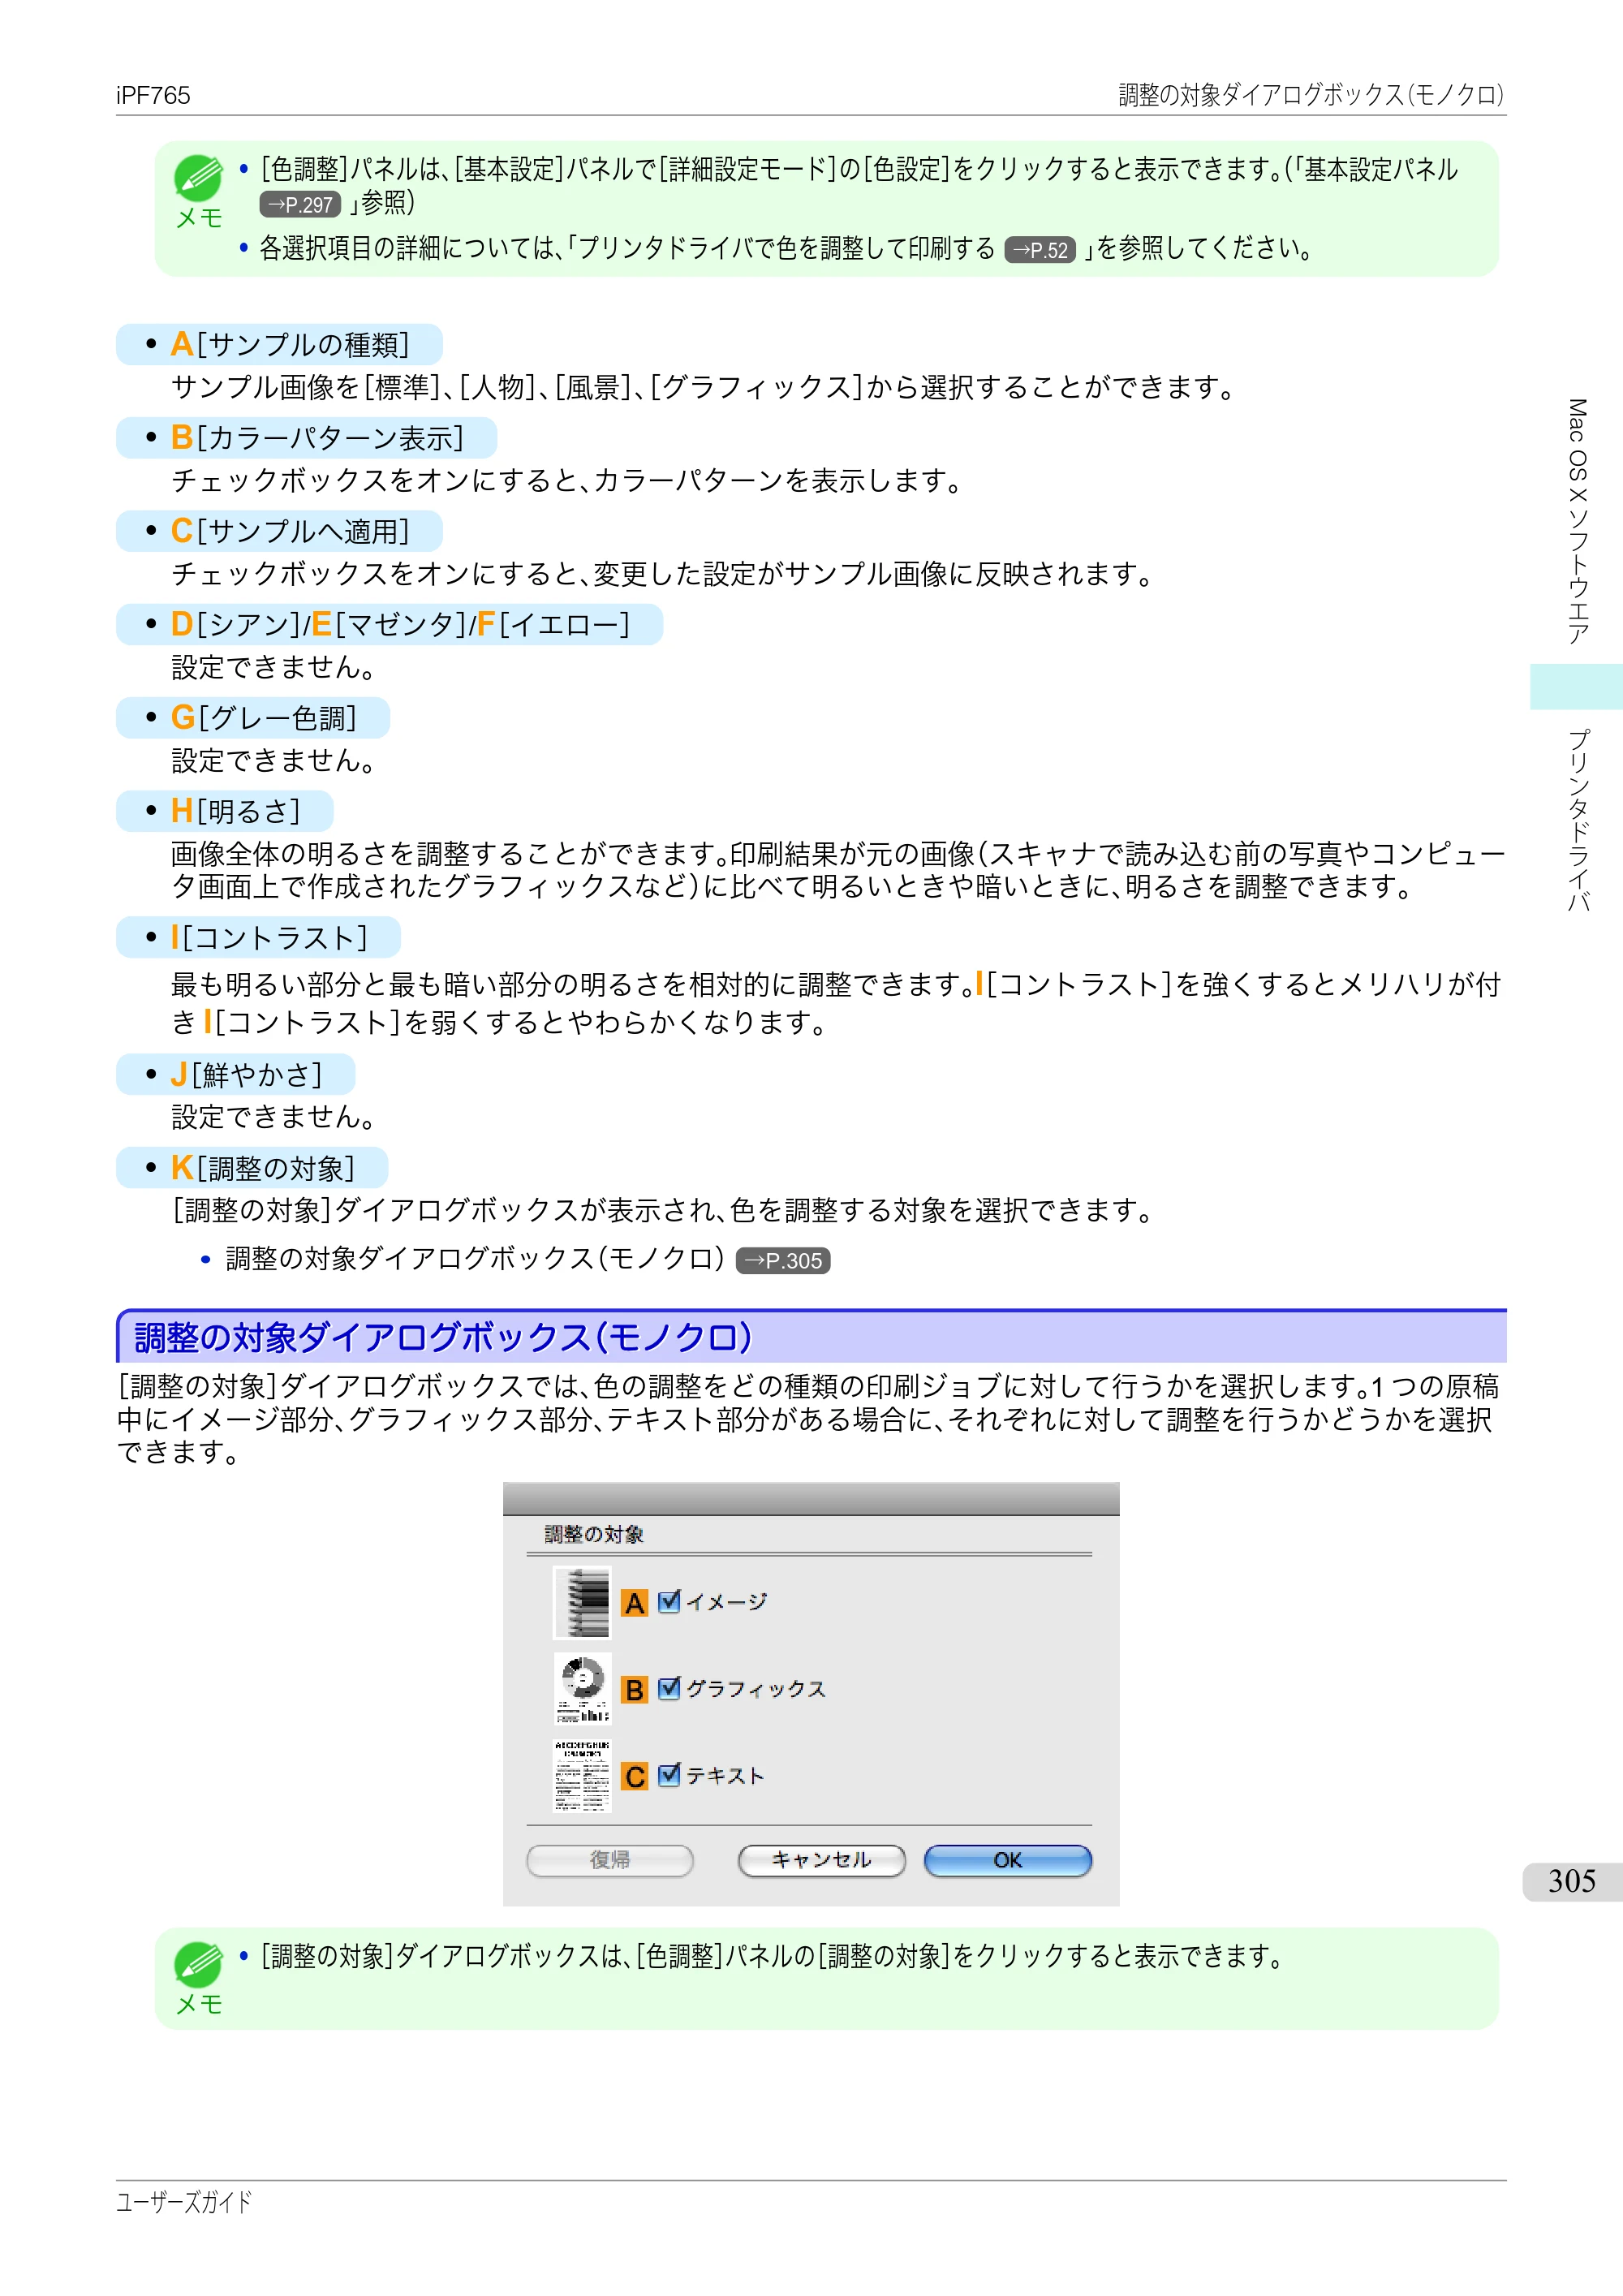The width and height of the screenshot is (1623, 2296).
Task: Click the graphics sample thumbnail beside グラフィックス
Action: [582, 1688]
